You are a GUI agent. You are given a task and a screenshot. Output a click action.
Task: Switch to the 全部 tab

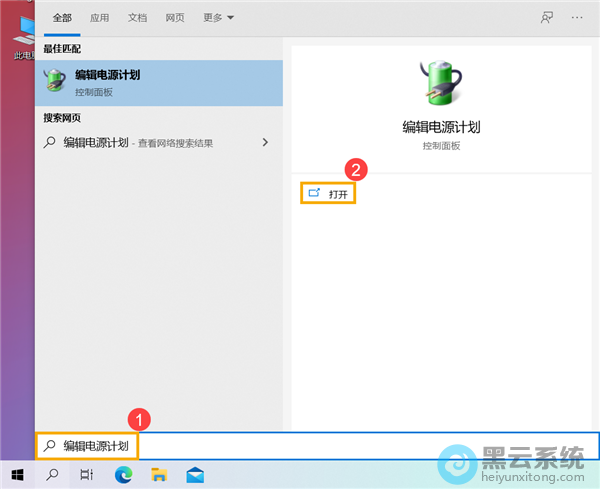62,18
